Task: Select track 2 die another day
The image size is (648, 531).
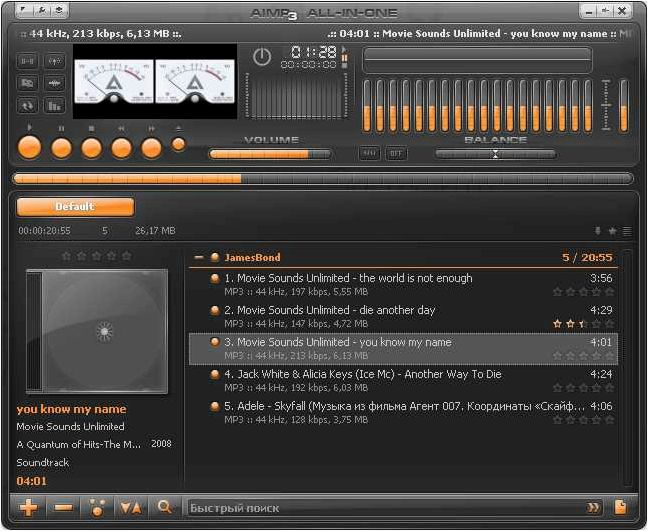Action: click(x=403, y=317)
